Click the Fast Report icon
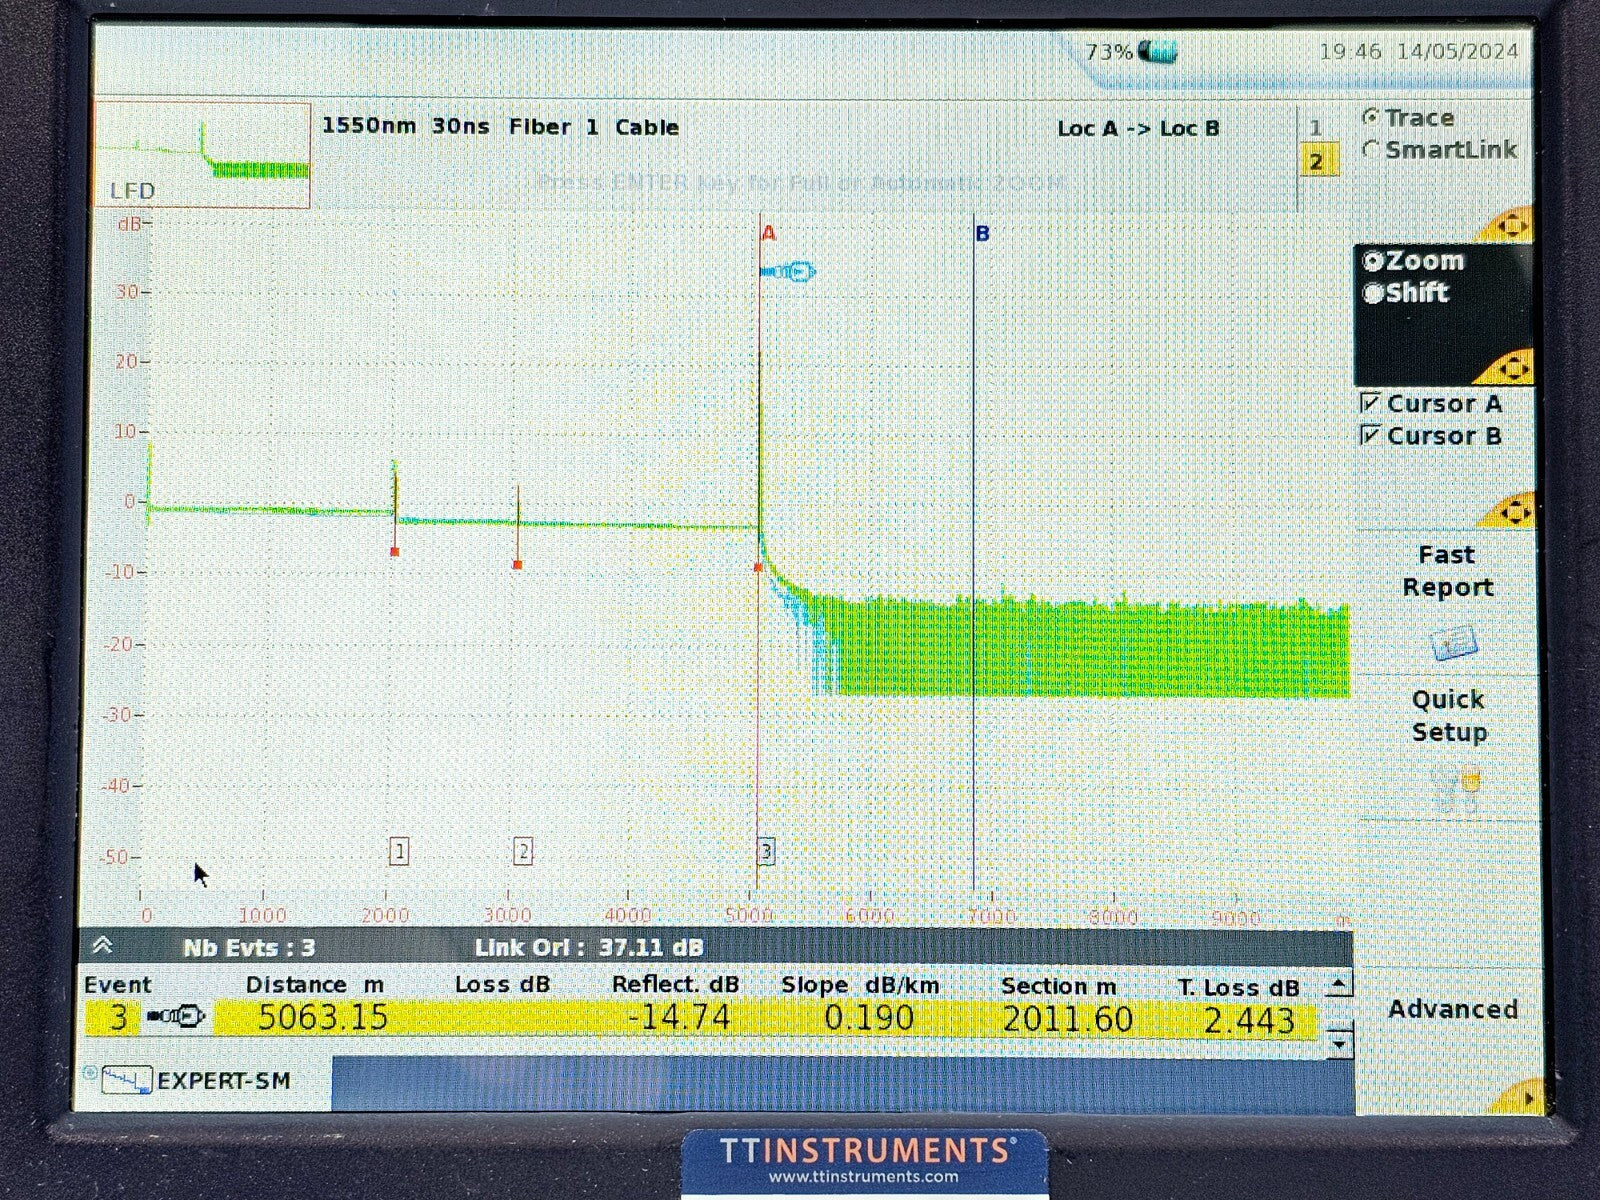1600x1200 pixels. pos(1453,643)
